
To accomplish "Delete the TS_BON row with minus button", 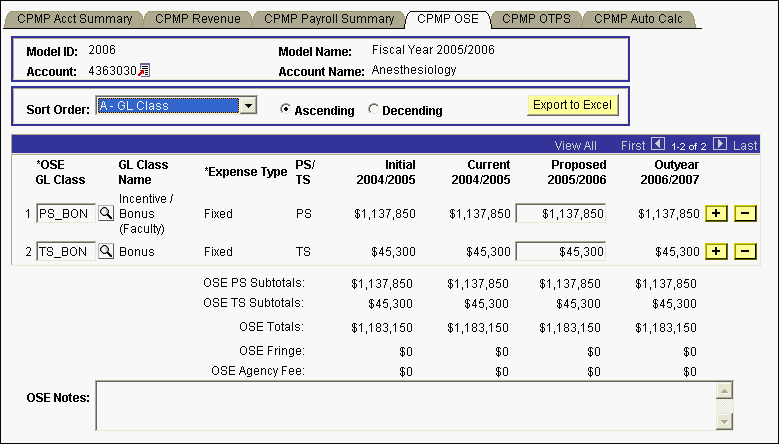I will tap(745, 252).
